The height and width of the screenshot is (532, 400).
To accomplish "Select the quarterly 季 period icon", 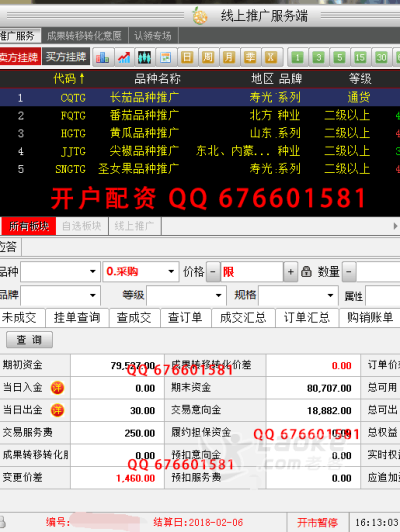I will pos(250,57).
